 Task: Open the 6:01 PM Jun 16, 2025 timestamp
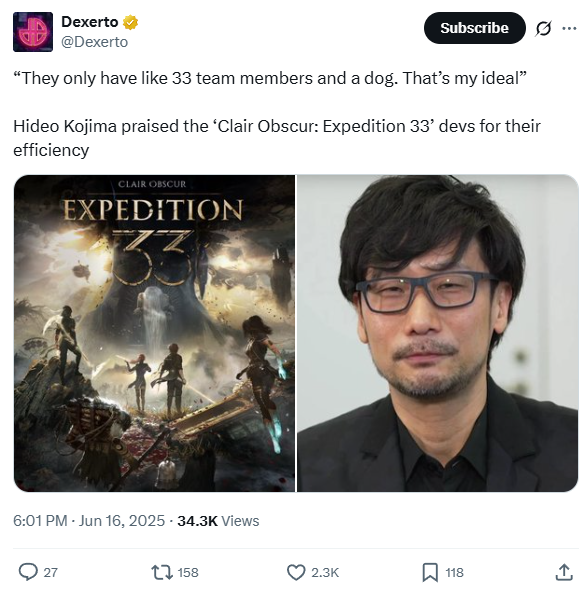[89, 521]
